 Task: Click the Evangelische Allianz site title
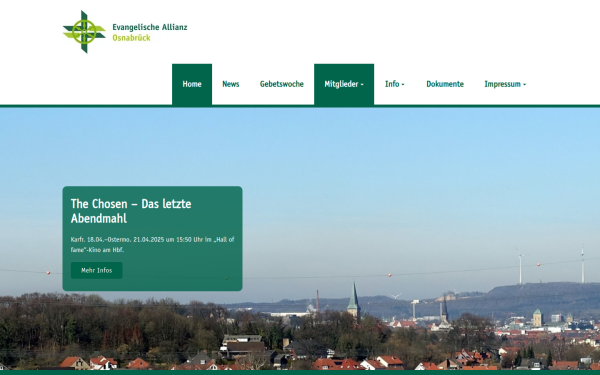coord(150,27)
